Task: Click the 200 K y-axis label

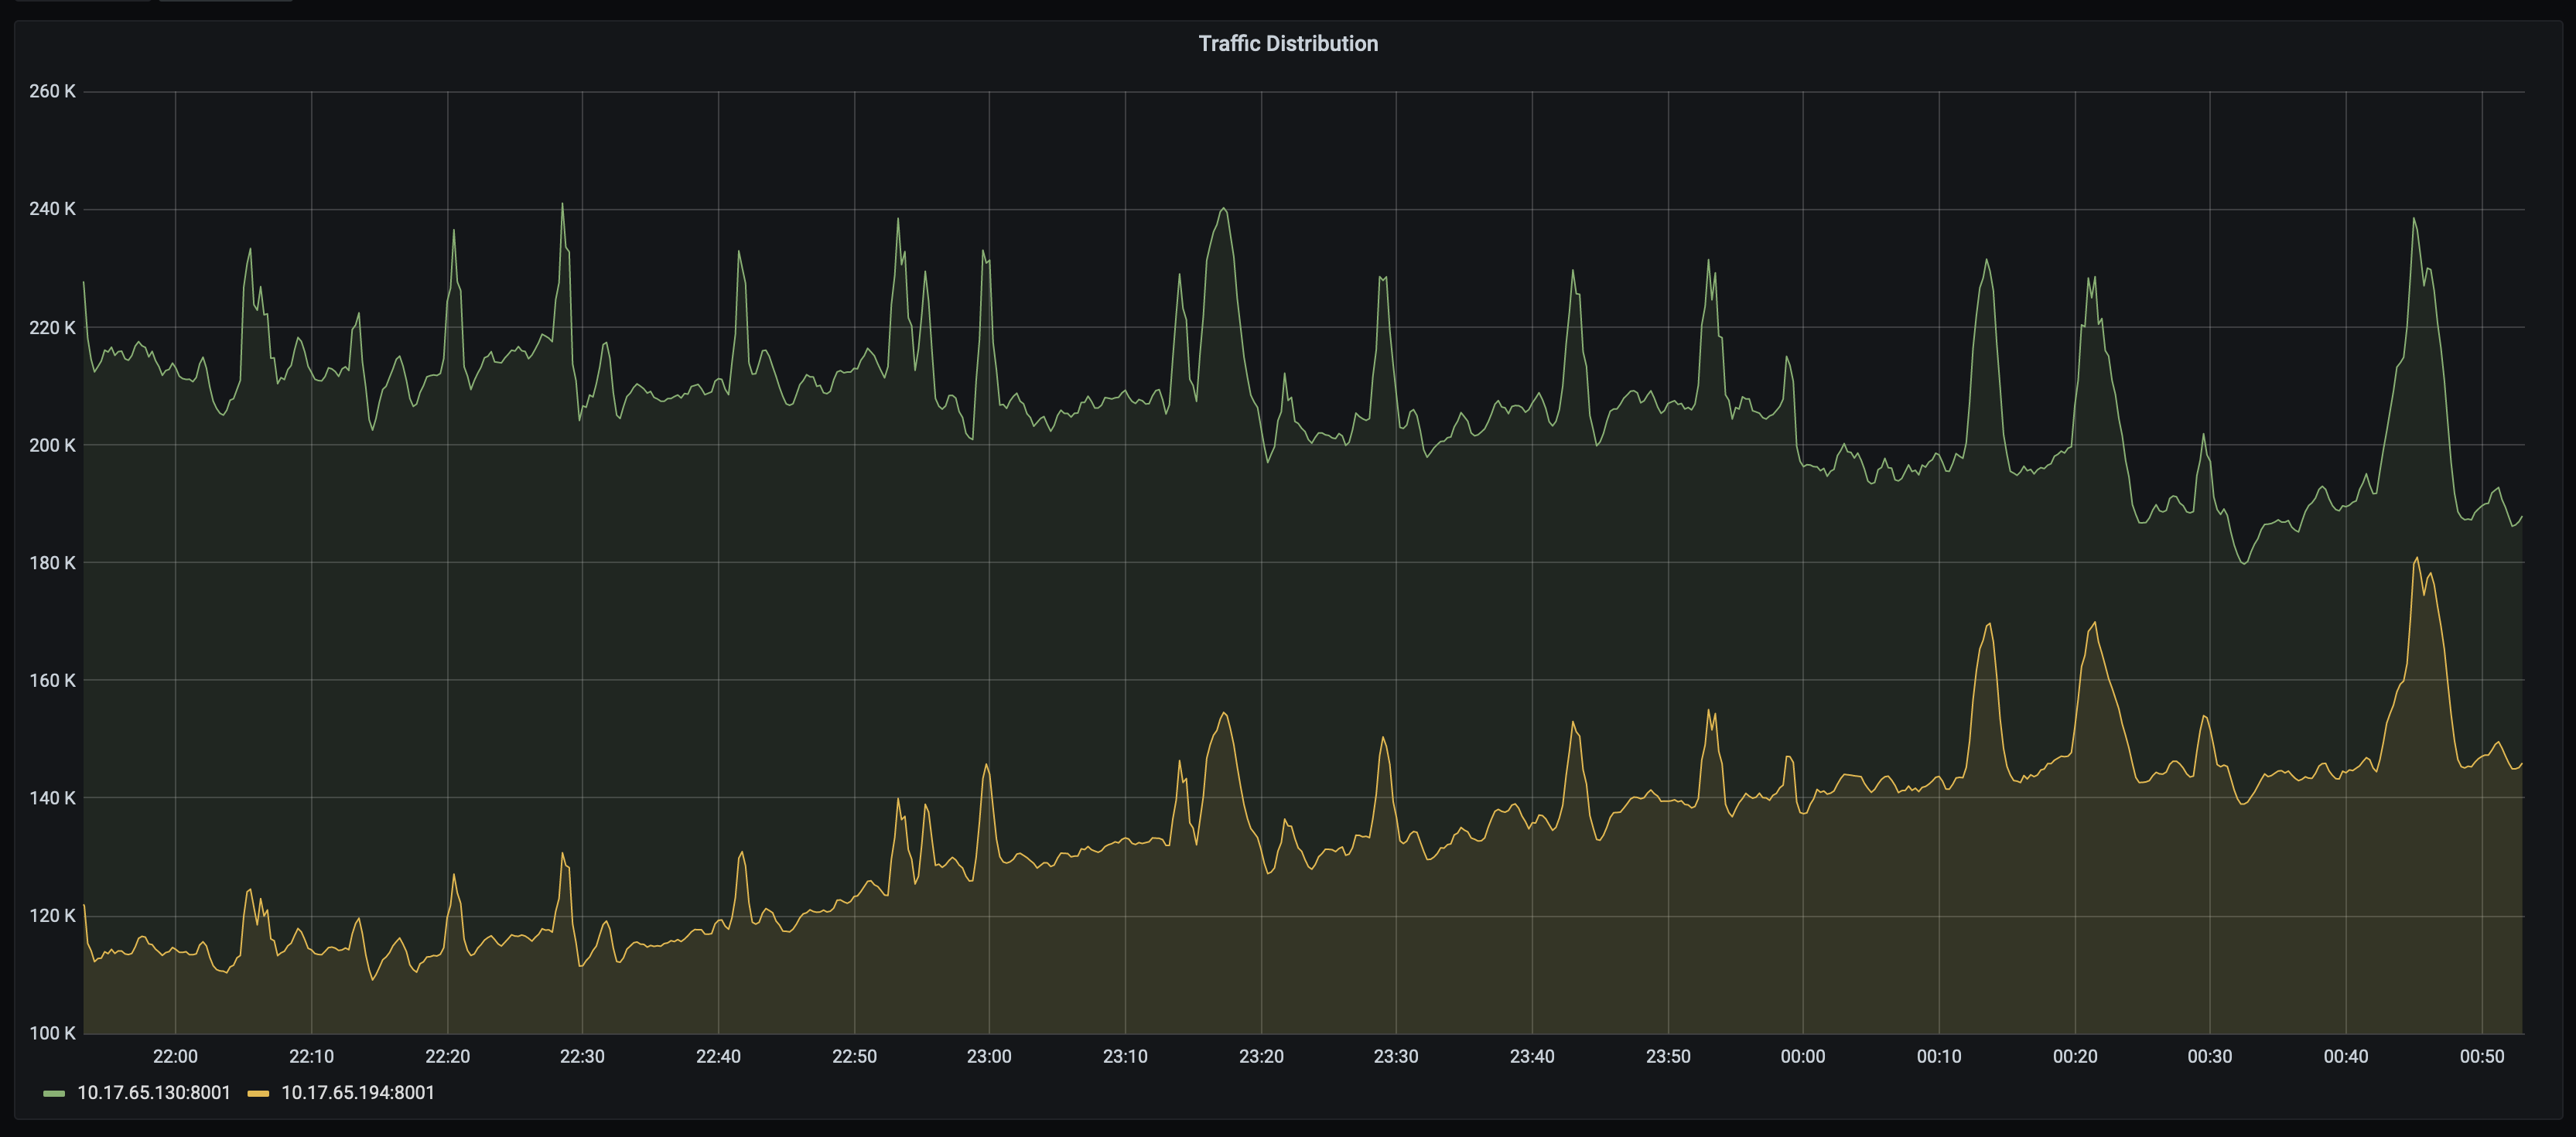Action: pyautogui.click(x=52, y=445)
